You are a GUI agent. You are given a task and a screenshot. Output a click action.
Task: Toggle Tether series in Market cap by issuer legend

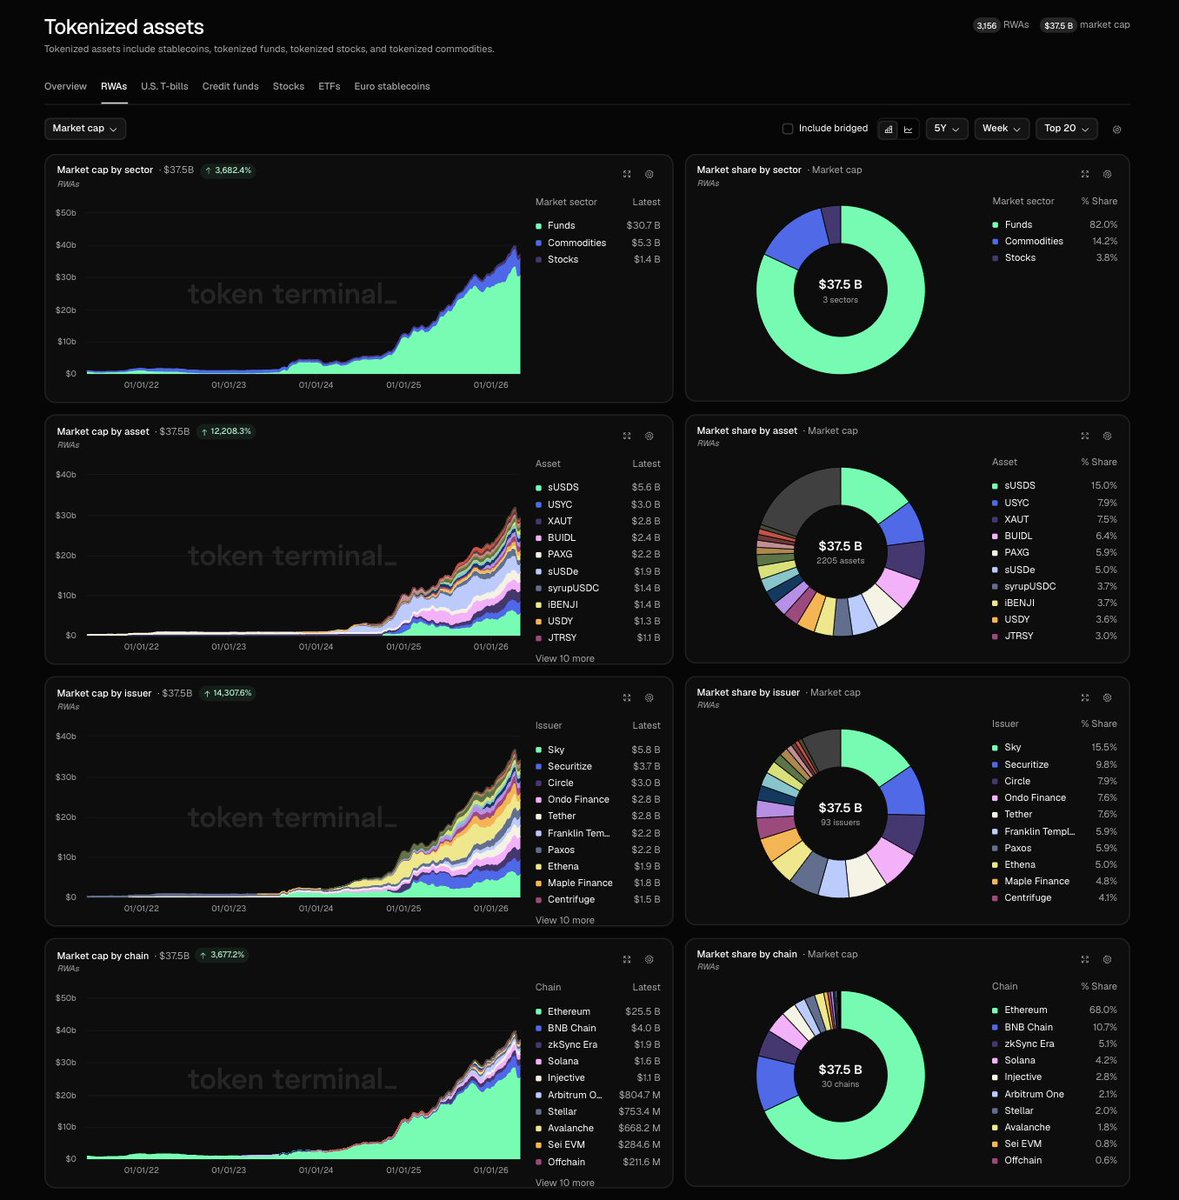coord(597,817)
